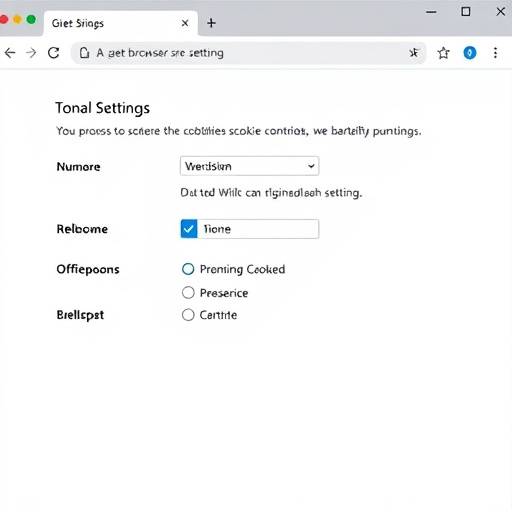Open the three-dot browser menu
Image resolution: width=512 pixels, height=512 pixels.
[495, 53]
